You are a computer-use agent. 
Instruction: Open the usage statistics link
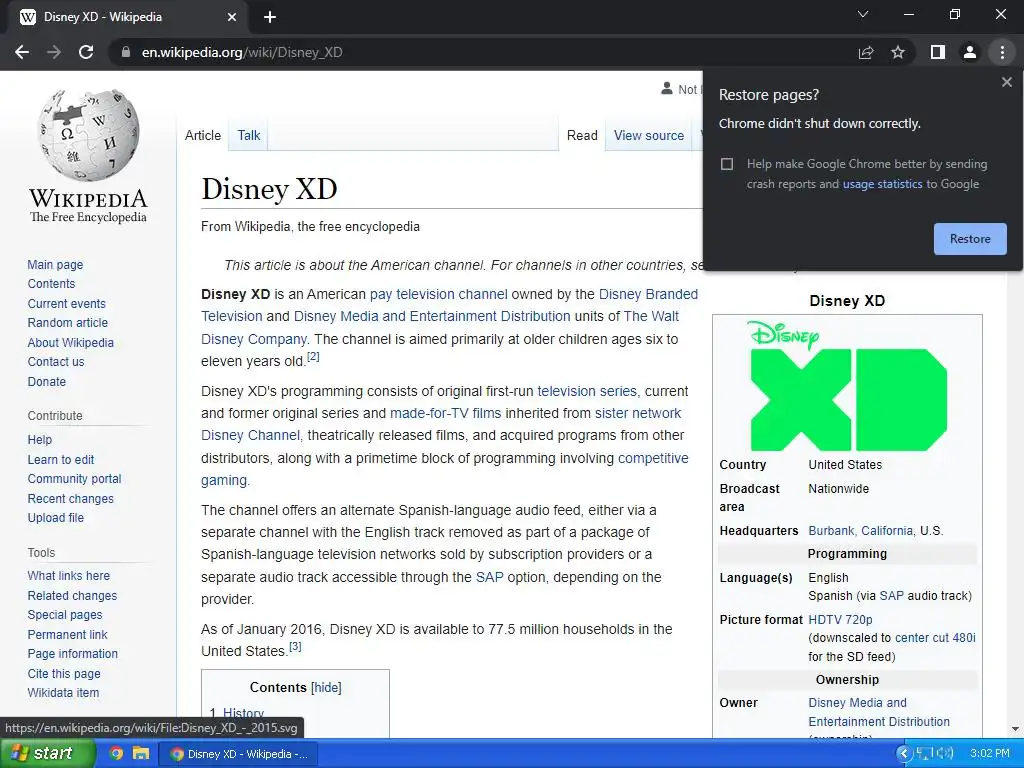point(882,184)
